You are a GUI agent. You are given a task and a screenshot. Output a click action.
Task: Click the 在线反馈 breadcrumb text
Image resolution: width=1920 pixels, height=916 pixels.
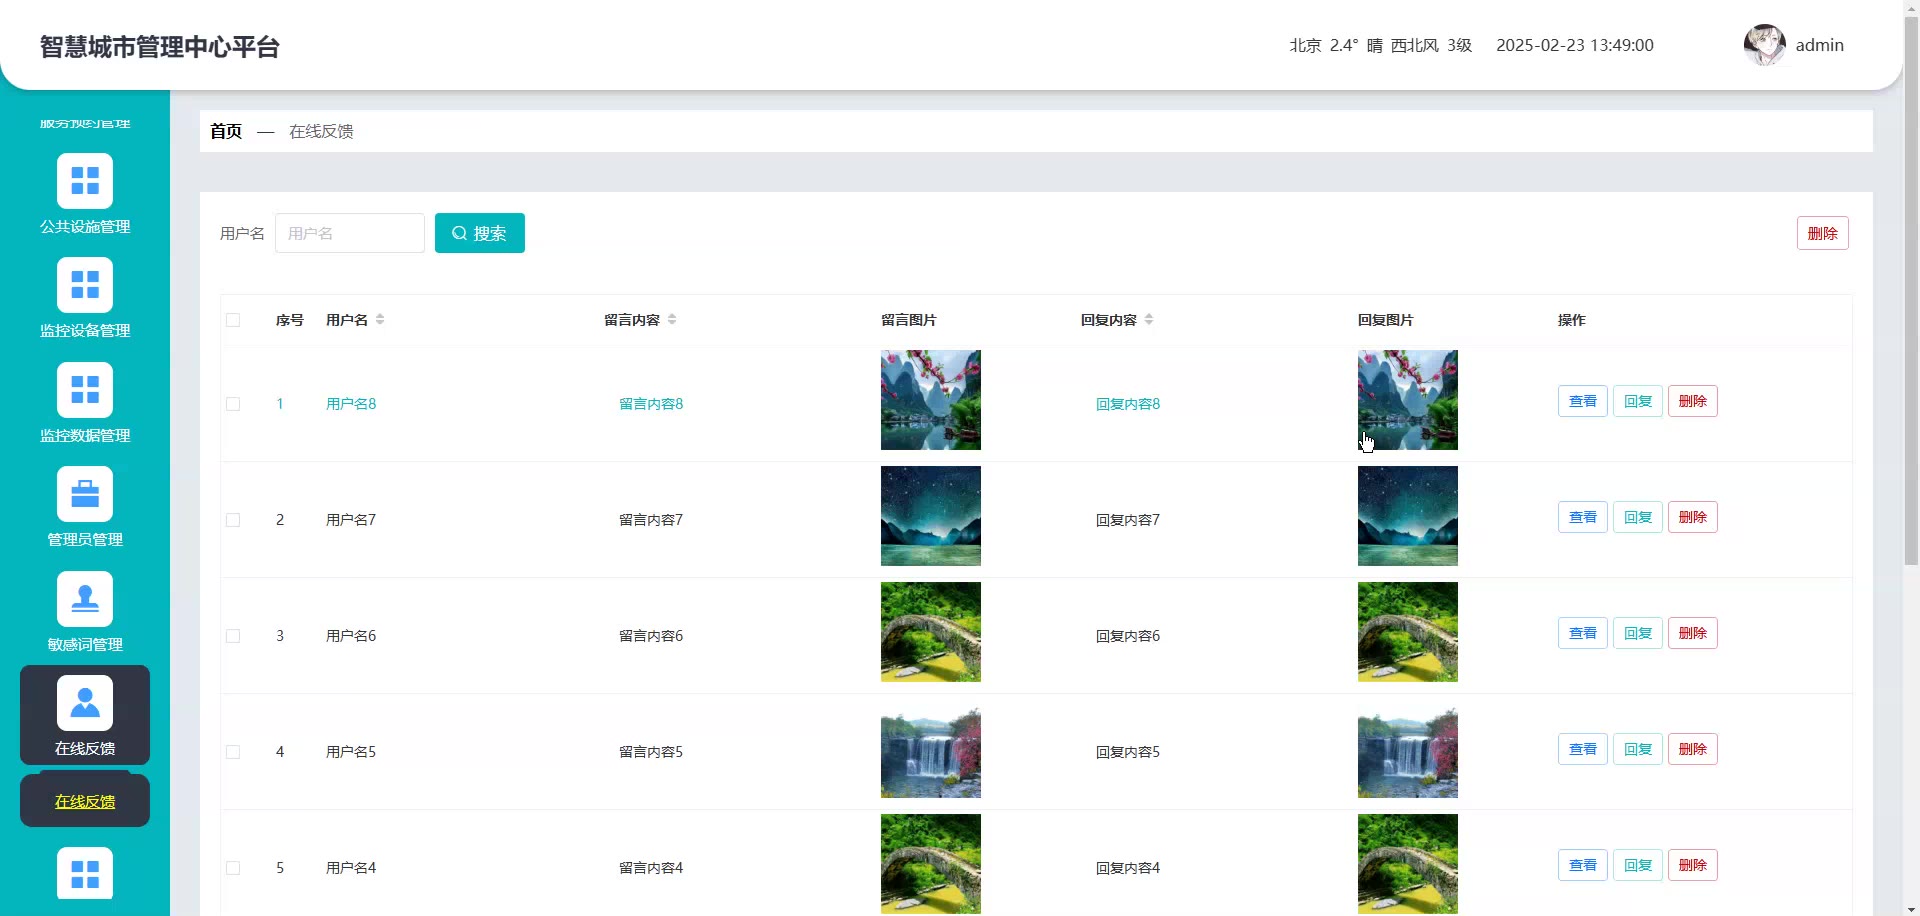click(321, 131)
